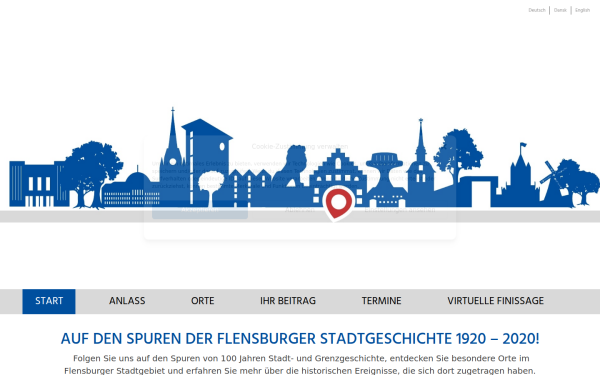Viewport: 600px width, 375px height.
Task: Accept cookies with the Akzeptieren button
Action: 200,210
